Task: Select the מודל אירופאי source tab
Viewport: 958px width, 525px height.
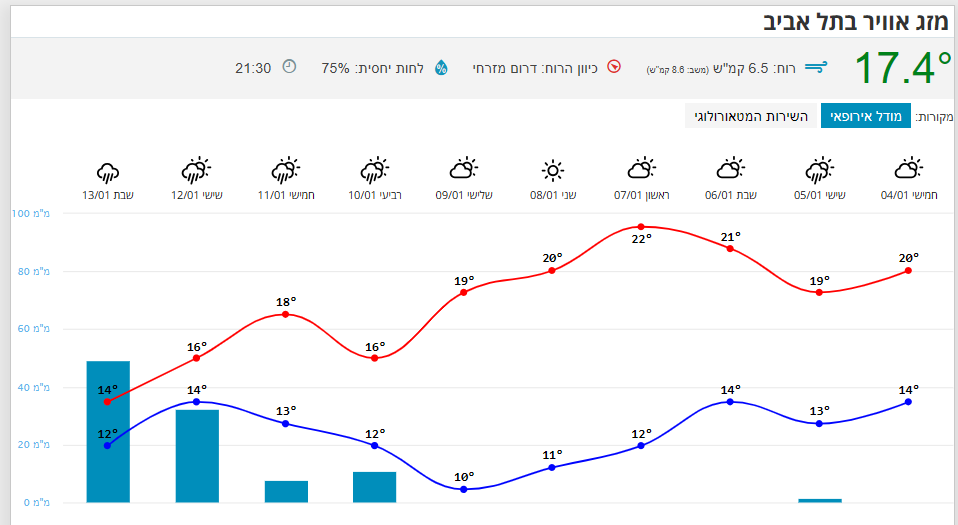Action: coord(865,116)
